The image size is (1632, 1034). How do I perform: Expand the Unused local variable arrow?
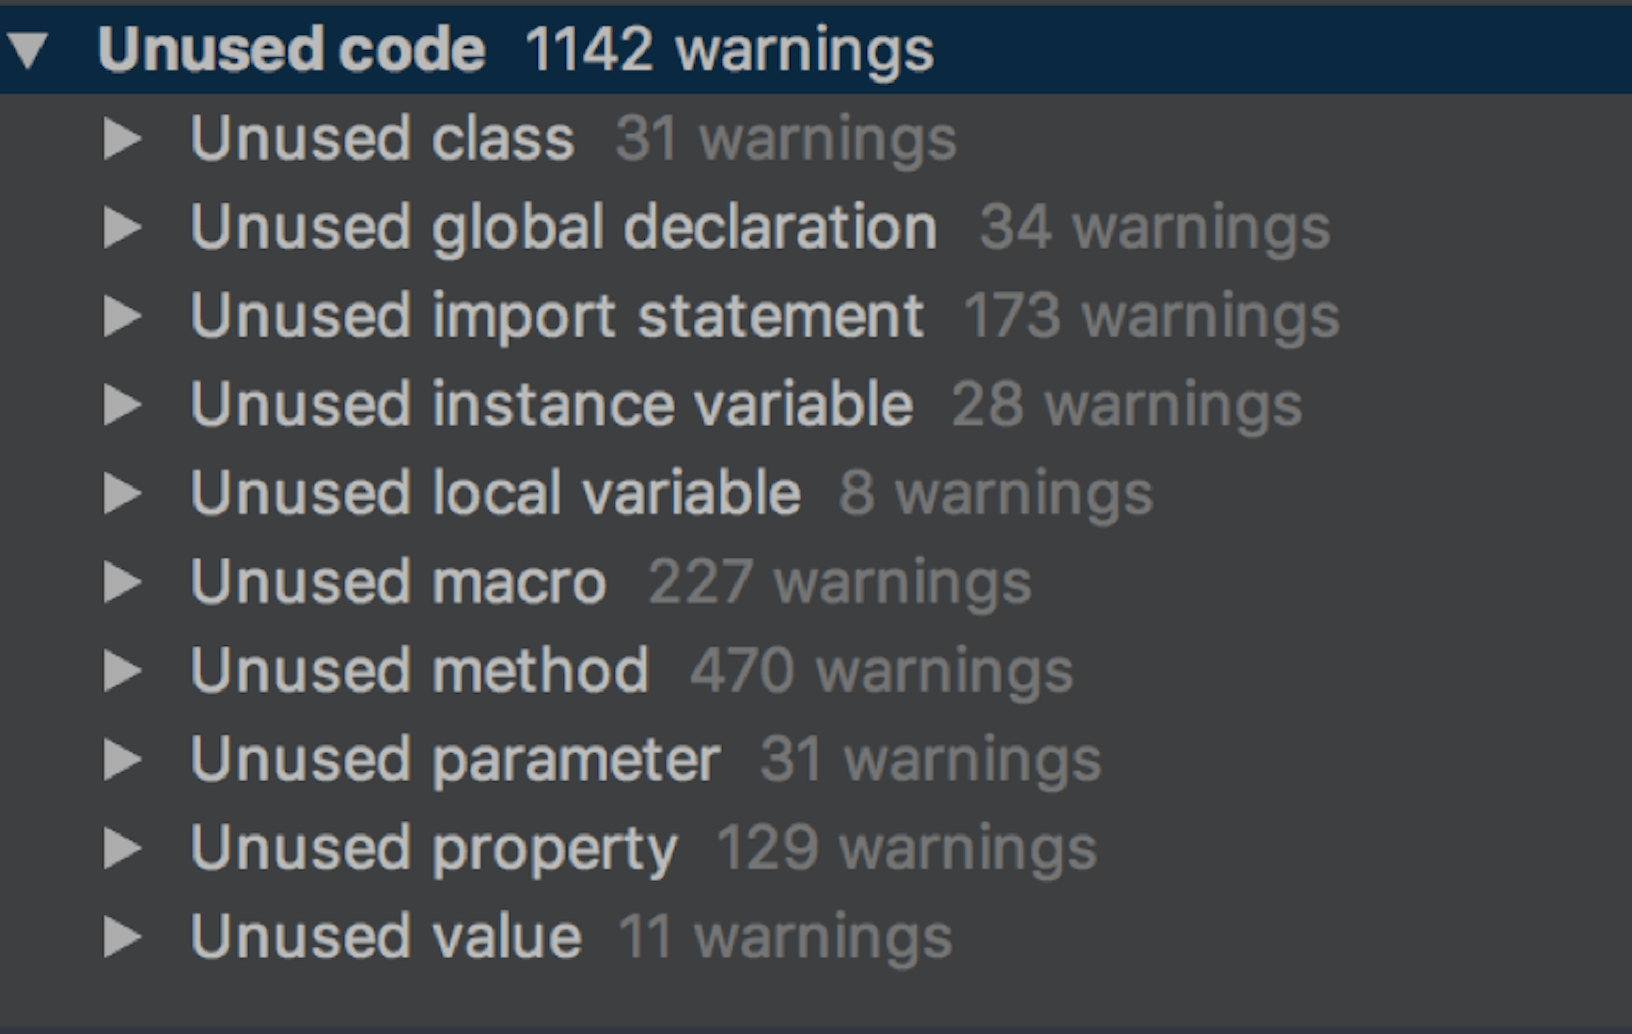tap(122, 493)
